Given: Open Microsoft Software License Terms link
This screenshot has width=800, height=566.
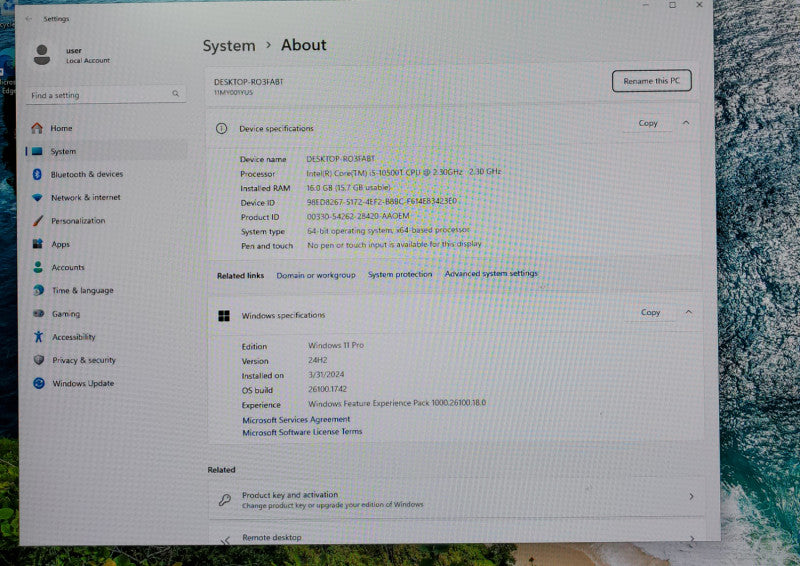Looking at the screenshot, I should point(302,432).
